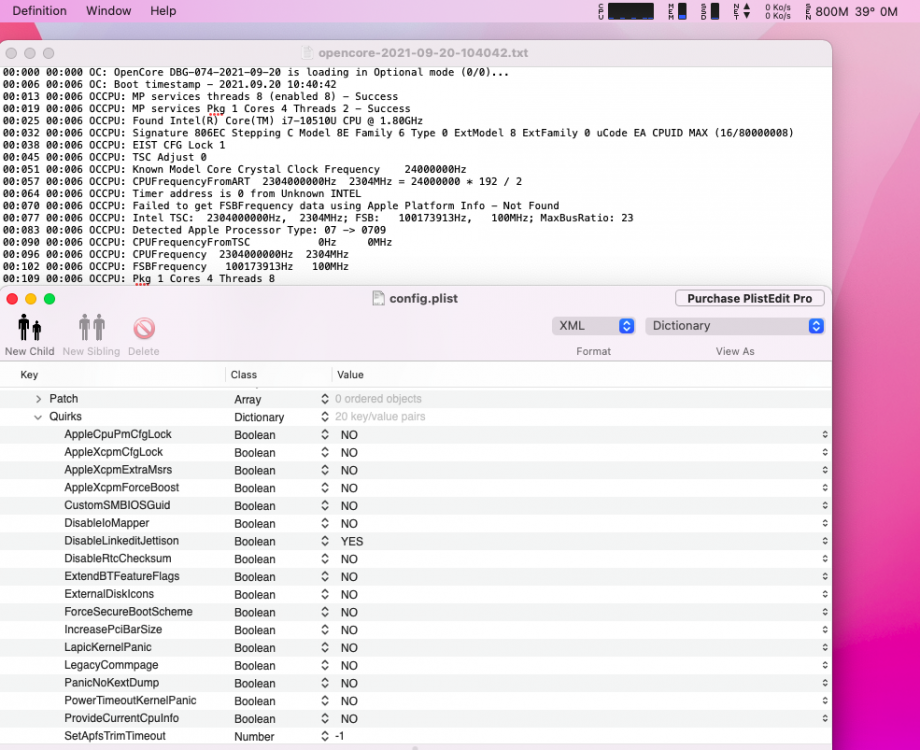920x750 pixels.
Task: Toggle DisableLinkeditJettison value popup arrow
Action: (x=825, y=541)
